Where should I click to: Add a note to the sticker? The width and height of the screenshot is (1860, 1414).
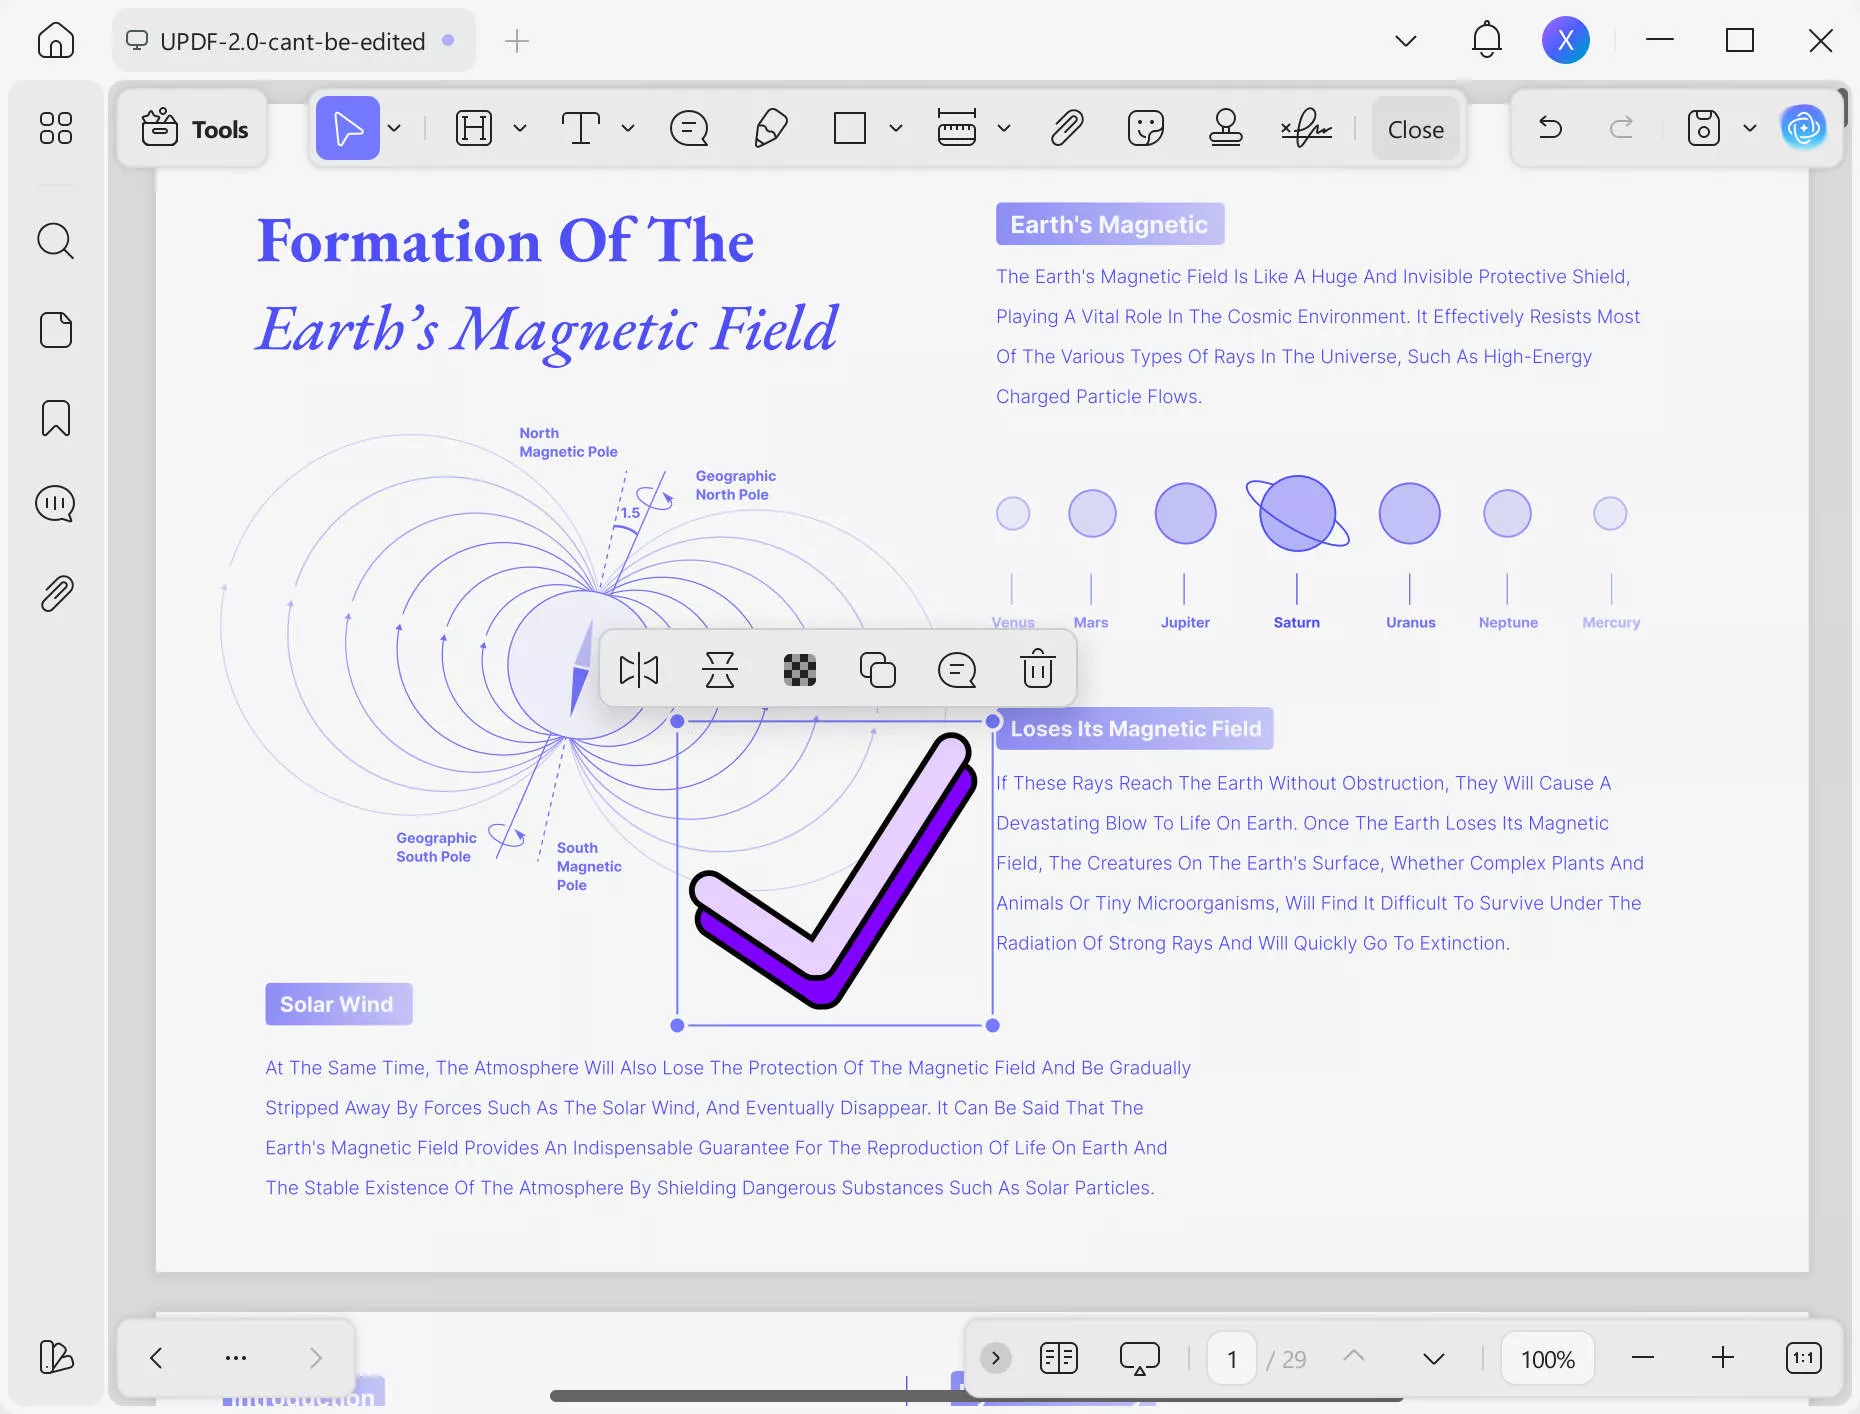point(957,669)
